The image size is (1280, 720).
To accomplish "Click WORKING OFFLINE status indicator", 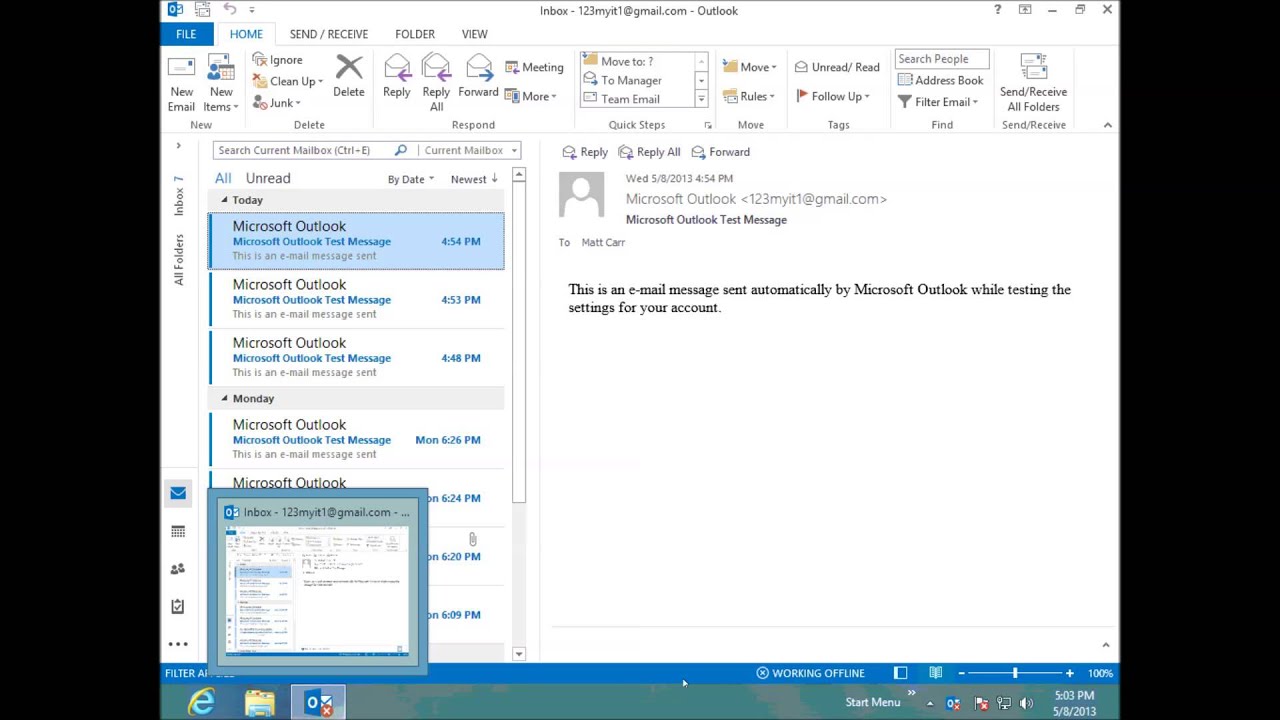I will (809, 673).
